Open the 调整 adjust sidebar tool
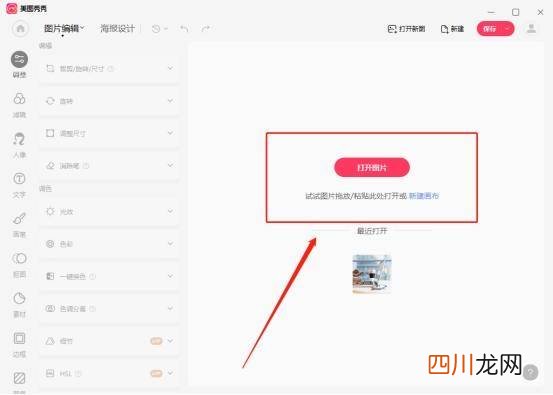Image resolution: width=553 pixels, height=395 pixels. click(x=19, y=65)
